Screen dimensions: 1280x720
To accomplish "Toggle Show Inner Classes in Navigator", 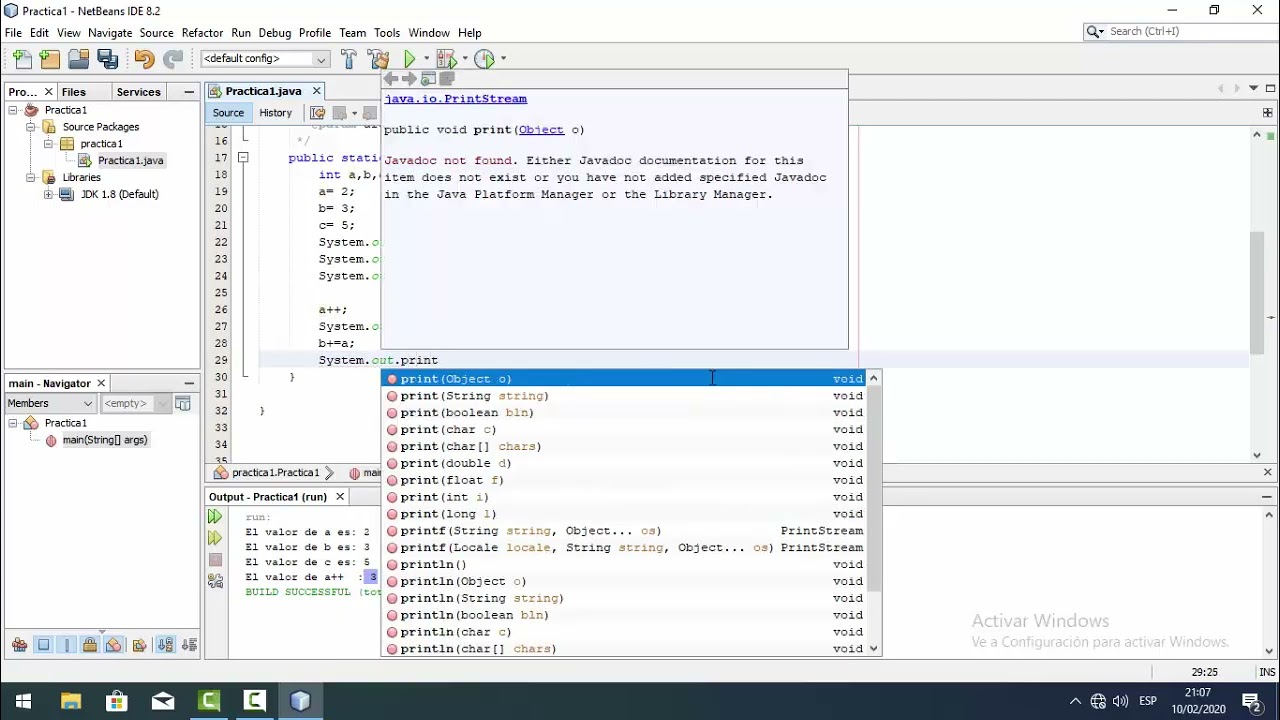I will 113,645.
